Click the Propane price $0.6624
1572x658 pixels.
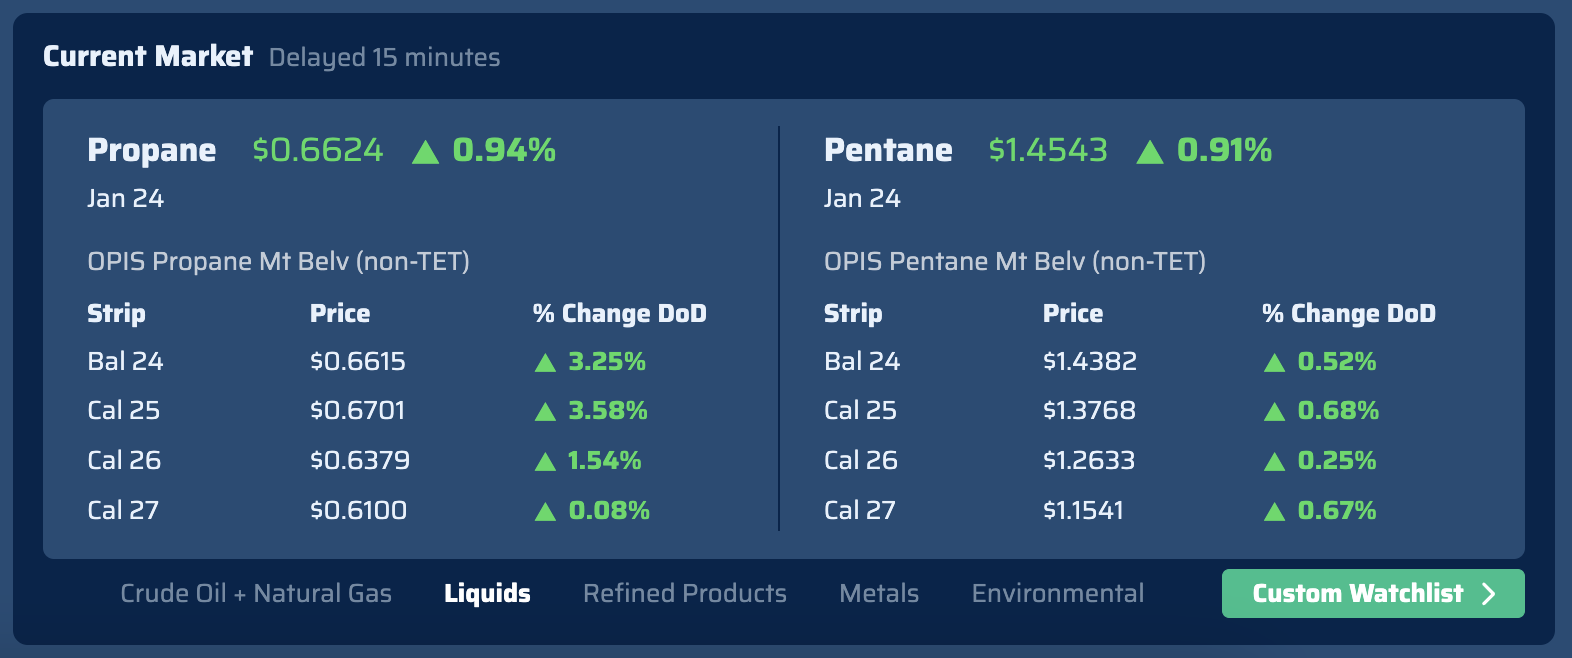pyautogui.click(x=316, y=151)
